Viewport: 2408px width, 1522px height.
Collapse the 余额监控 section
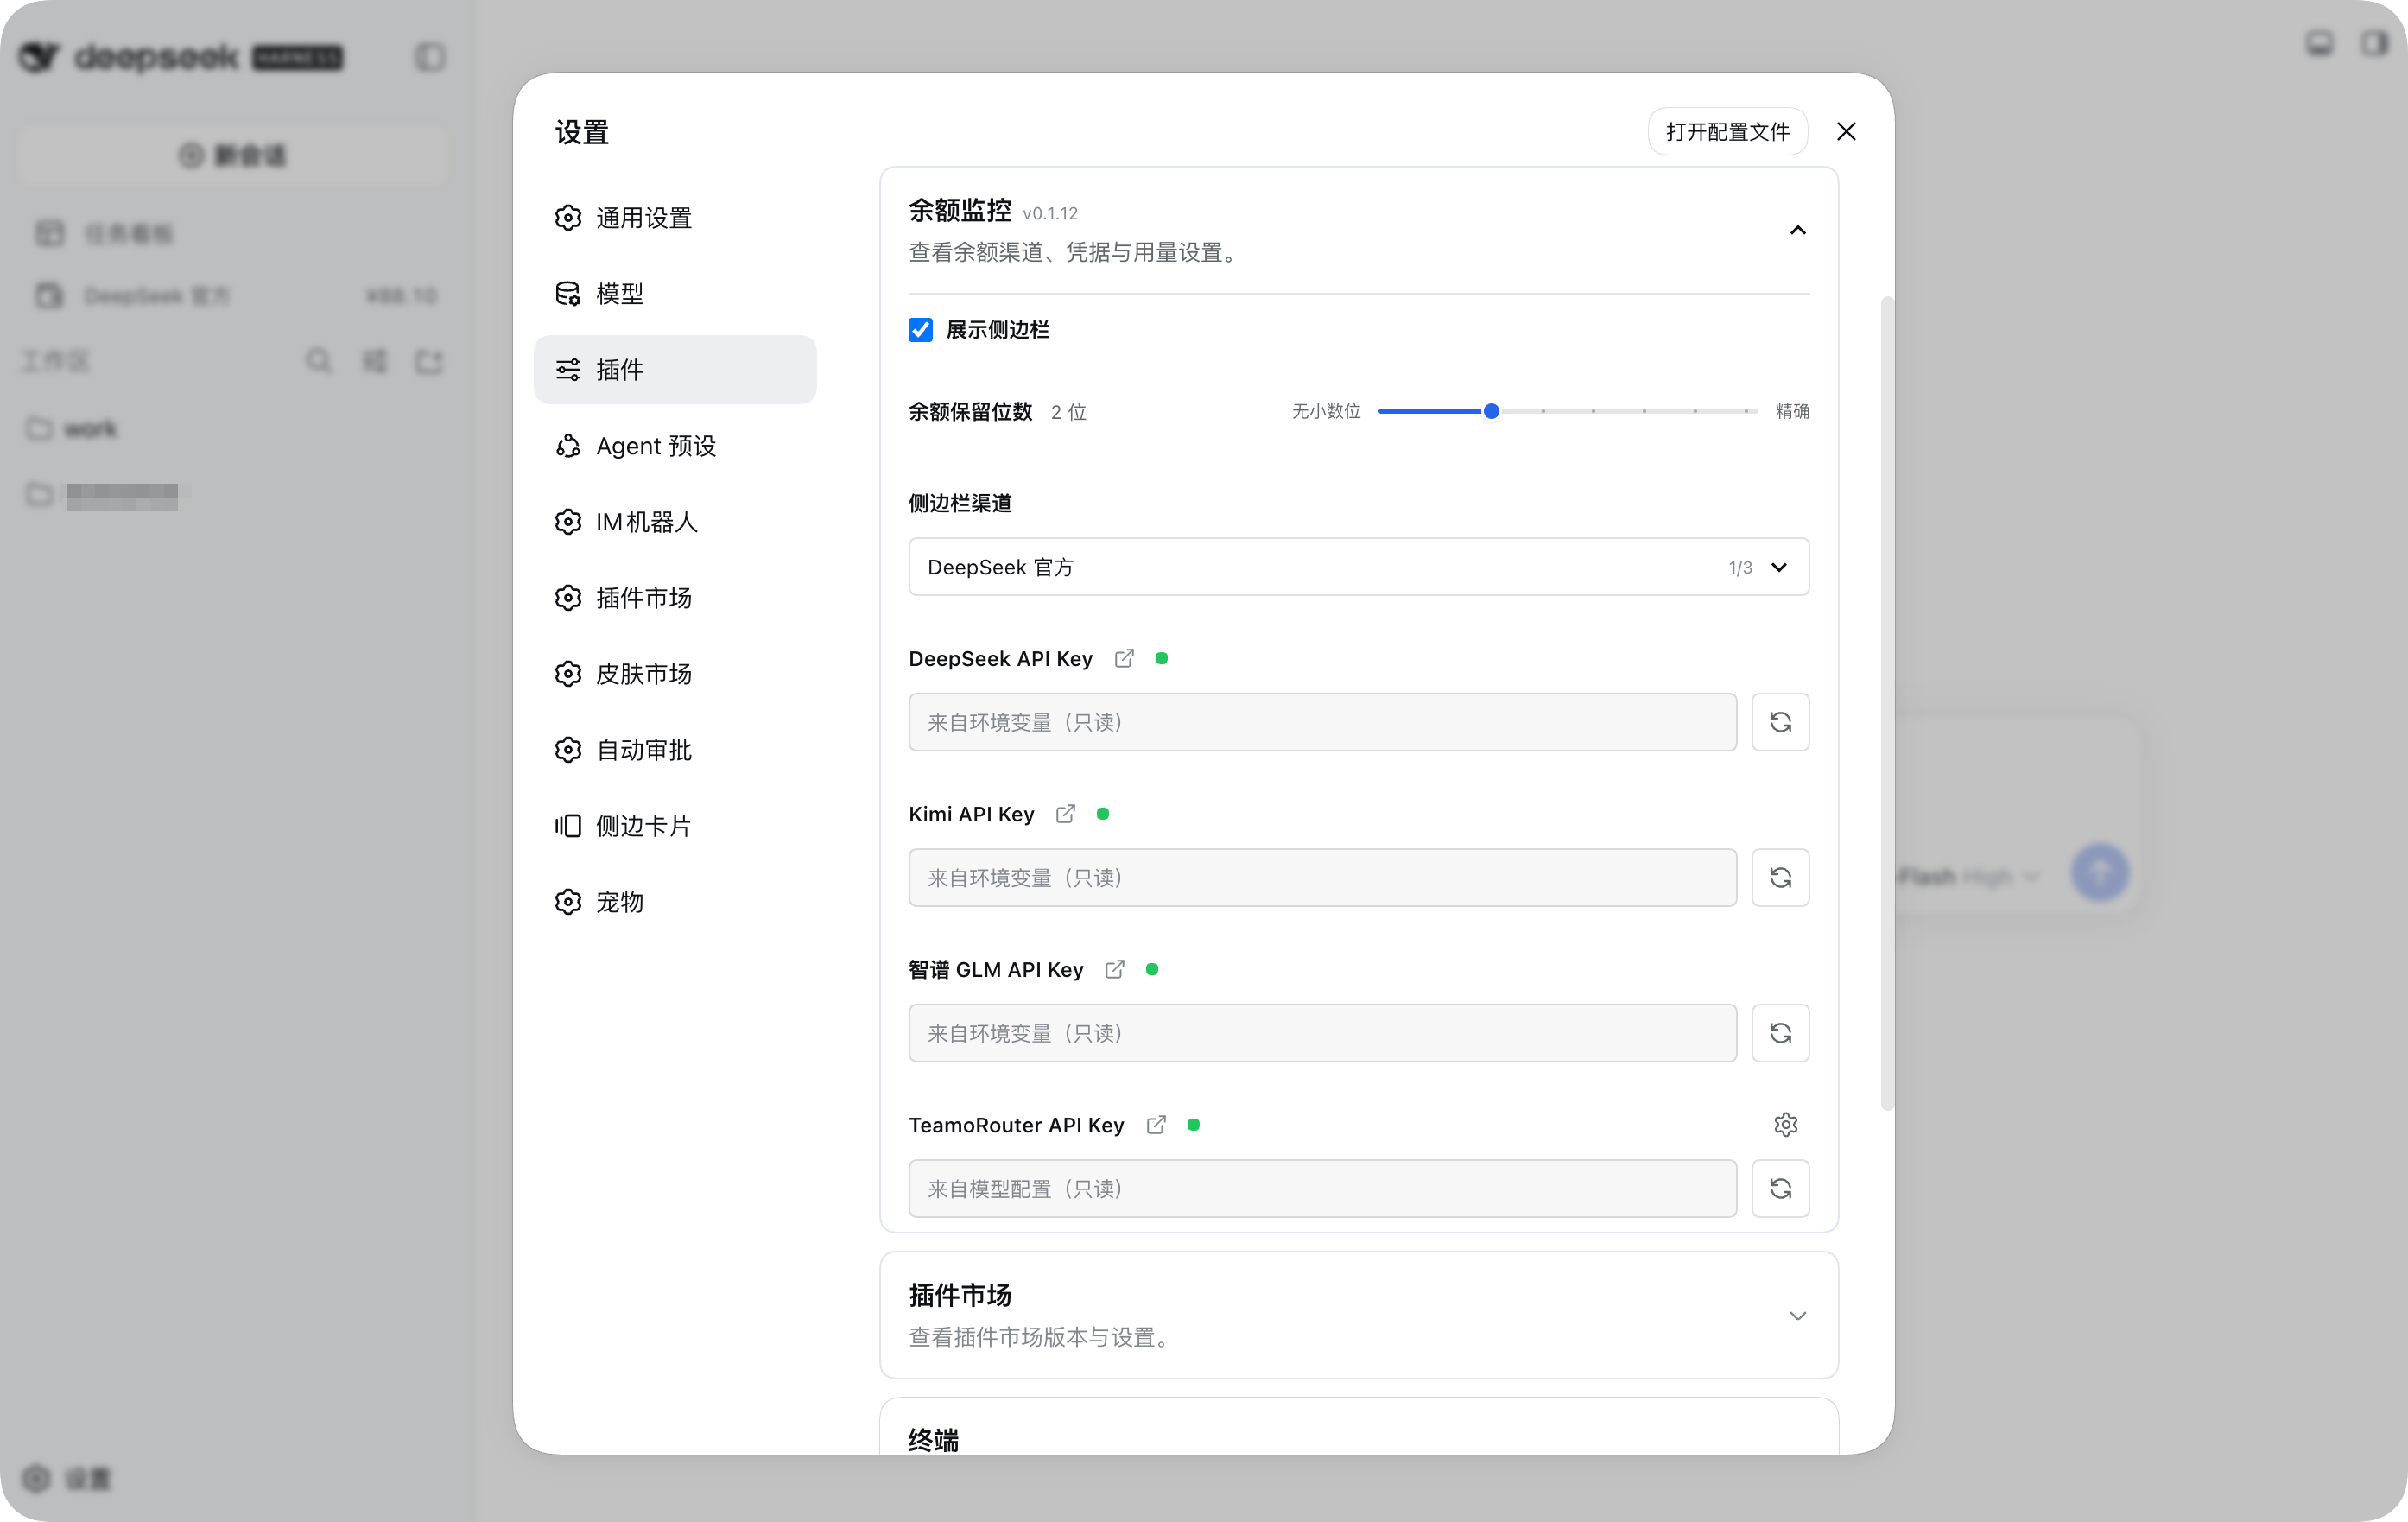tap(1797, 230)
